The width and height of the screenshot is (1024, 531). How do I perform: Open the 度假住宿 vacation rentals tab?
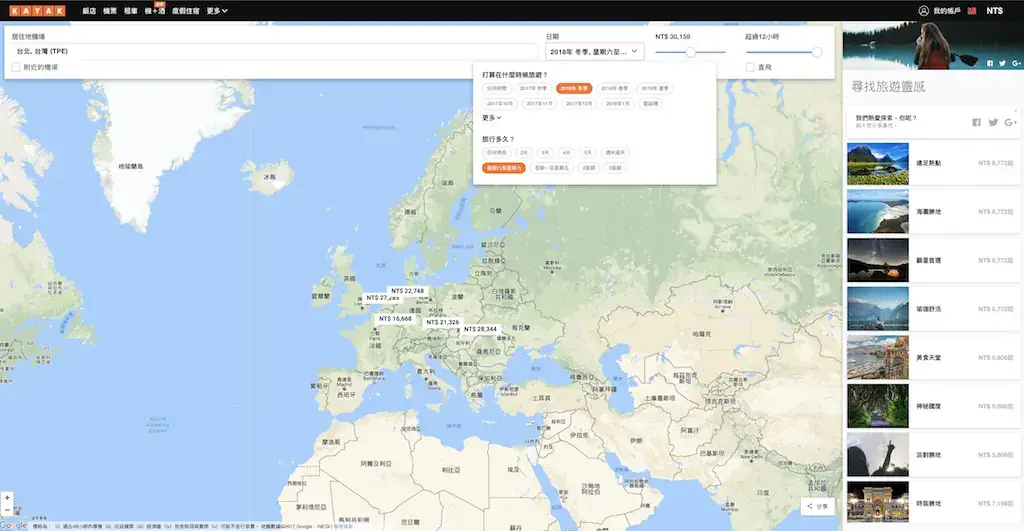click(185, 11)
